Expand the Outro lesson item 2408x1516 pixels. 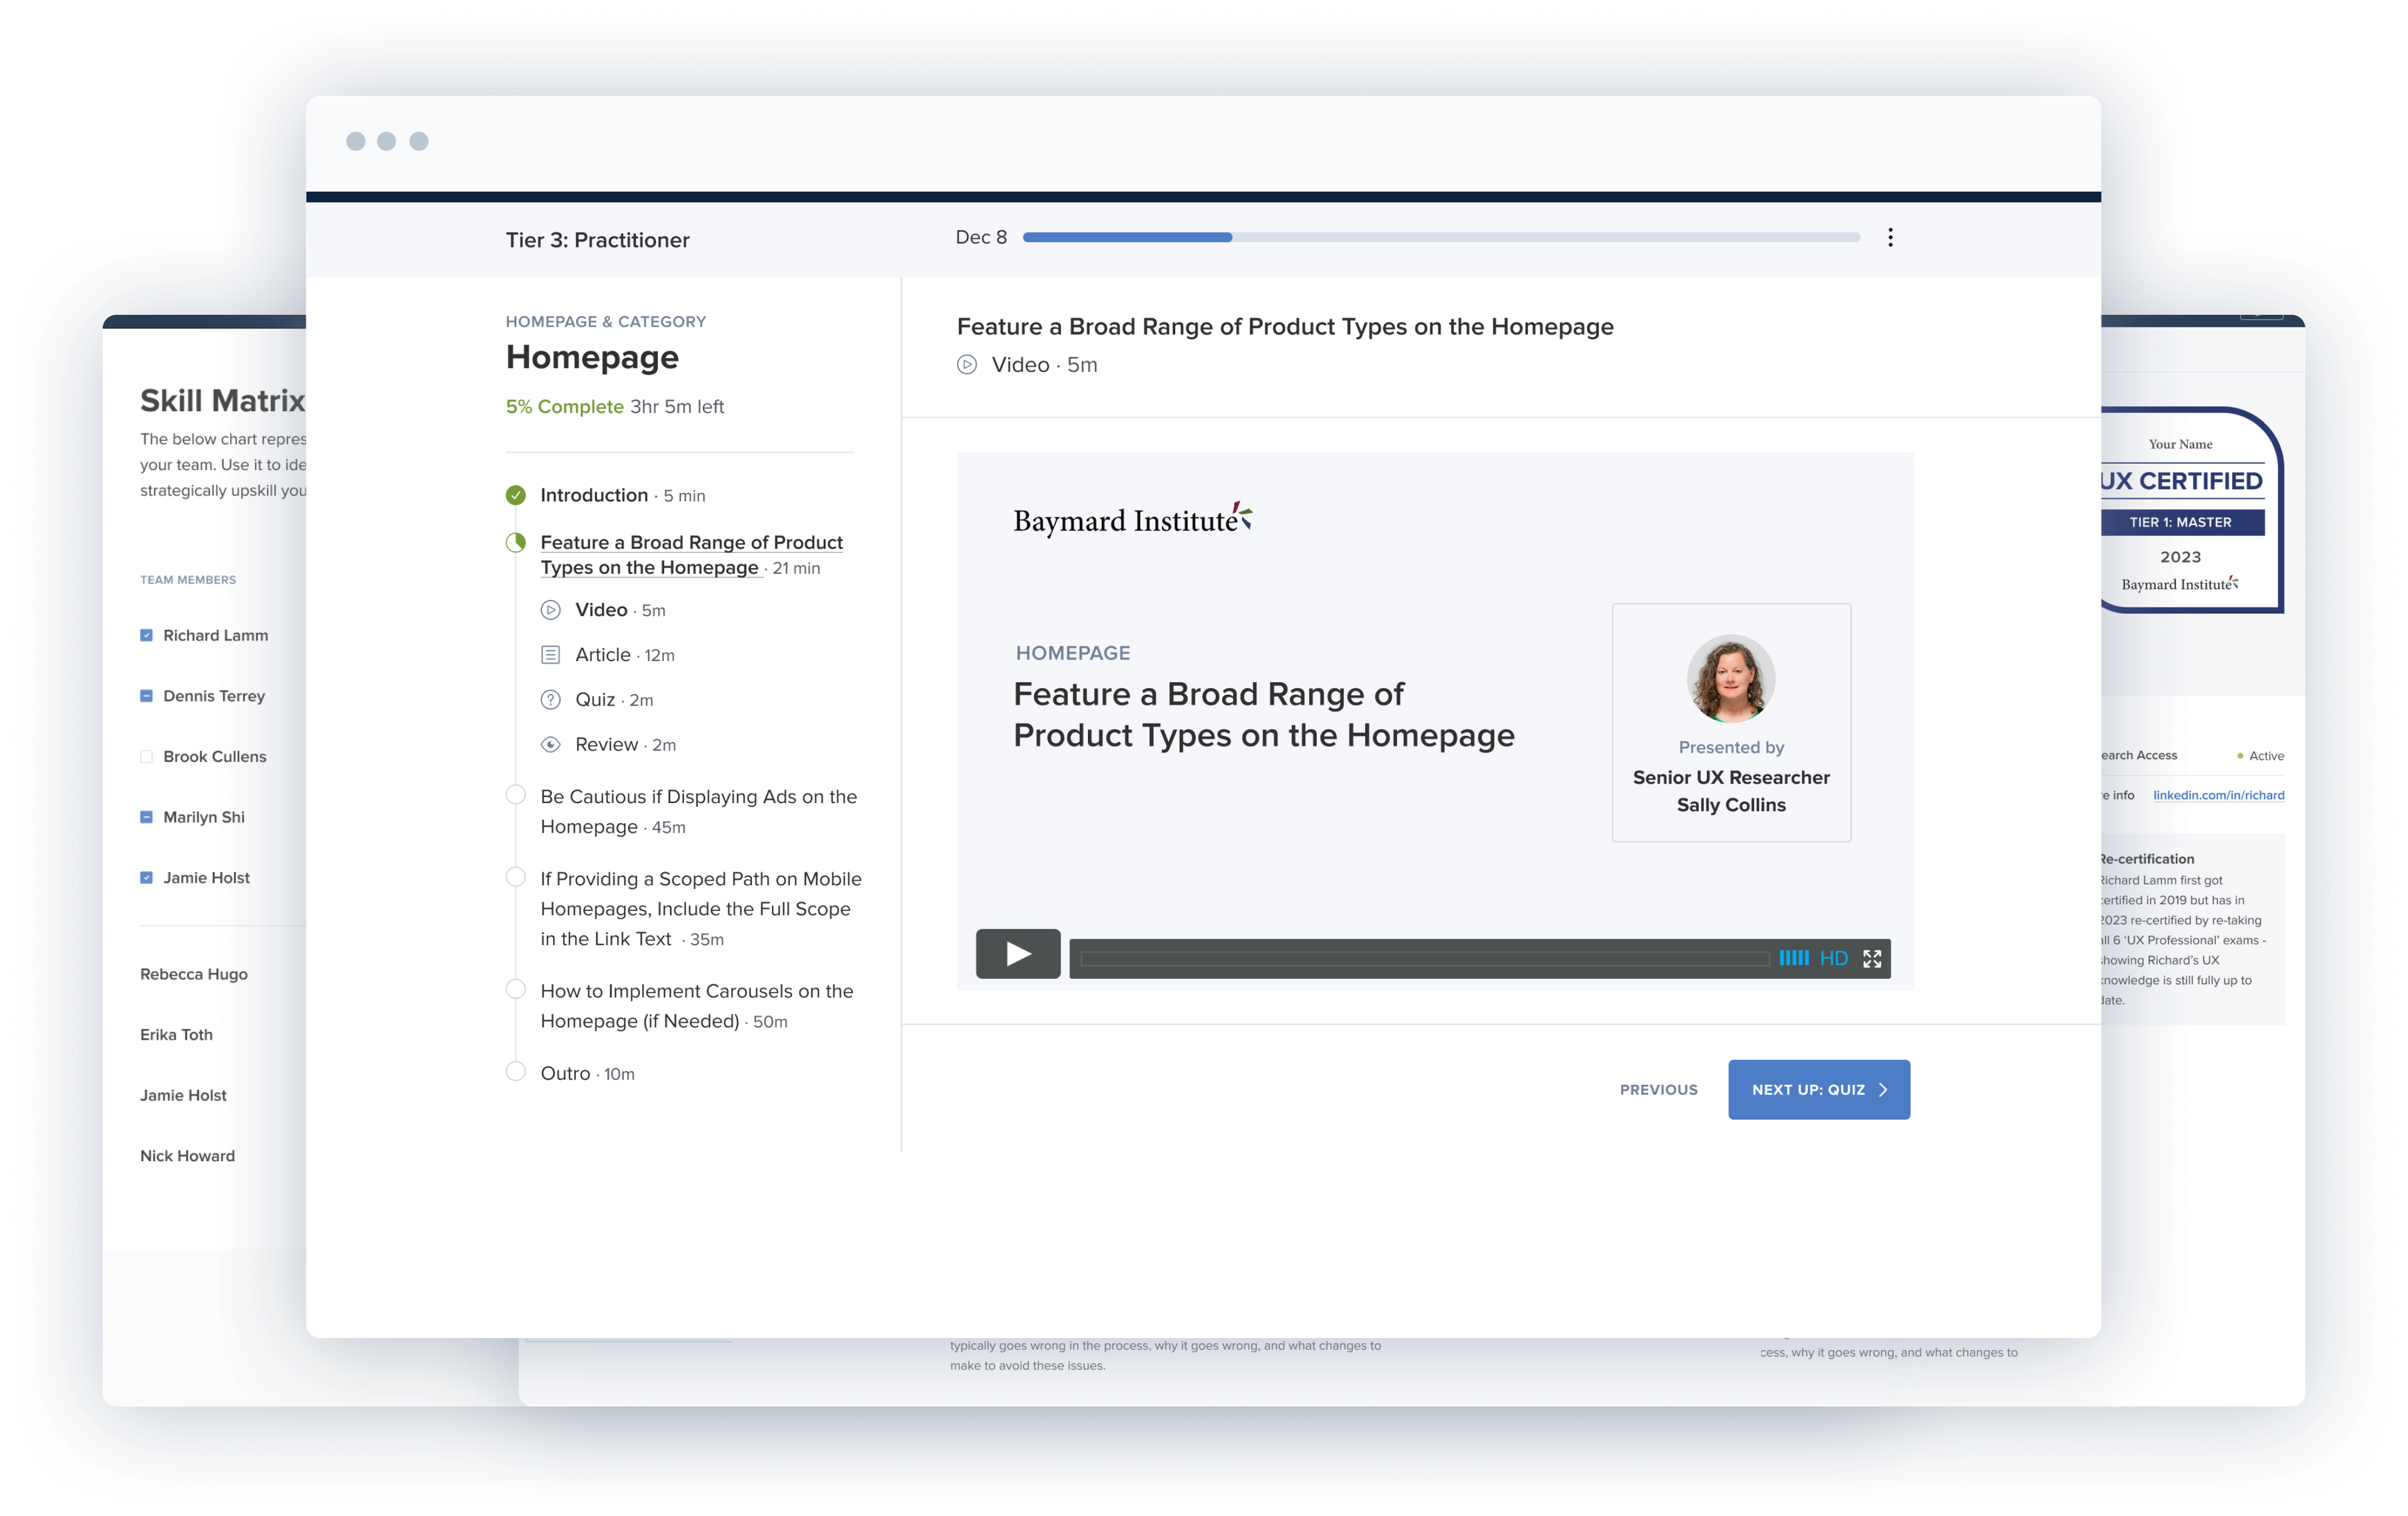coord(565,1073)
